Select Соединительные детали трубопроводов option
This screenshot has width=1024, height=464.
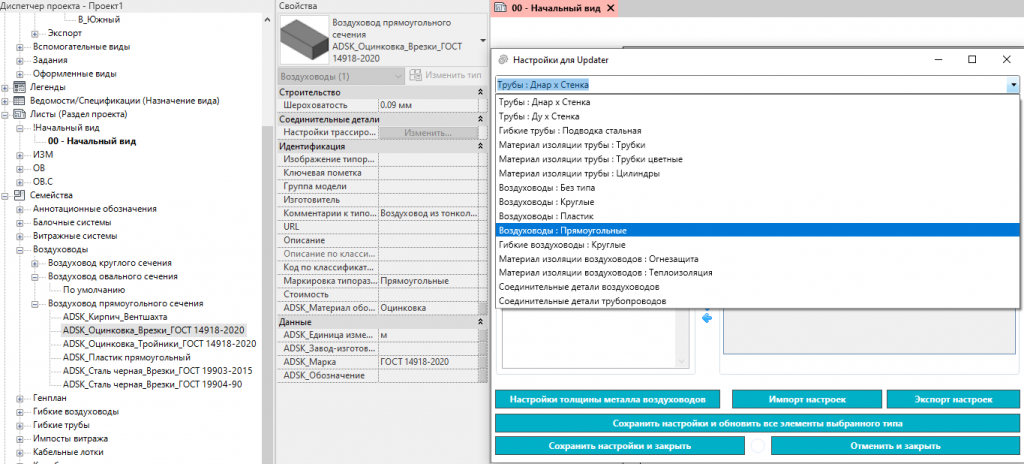(x=758, y=301)
